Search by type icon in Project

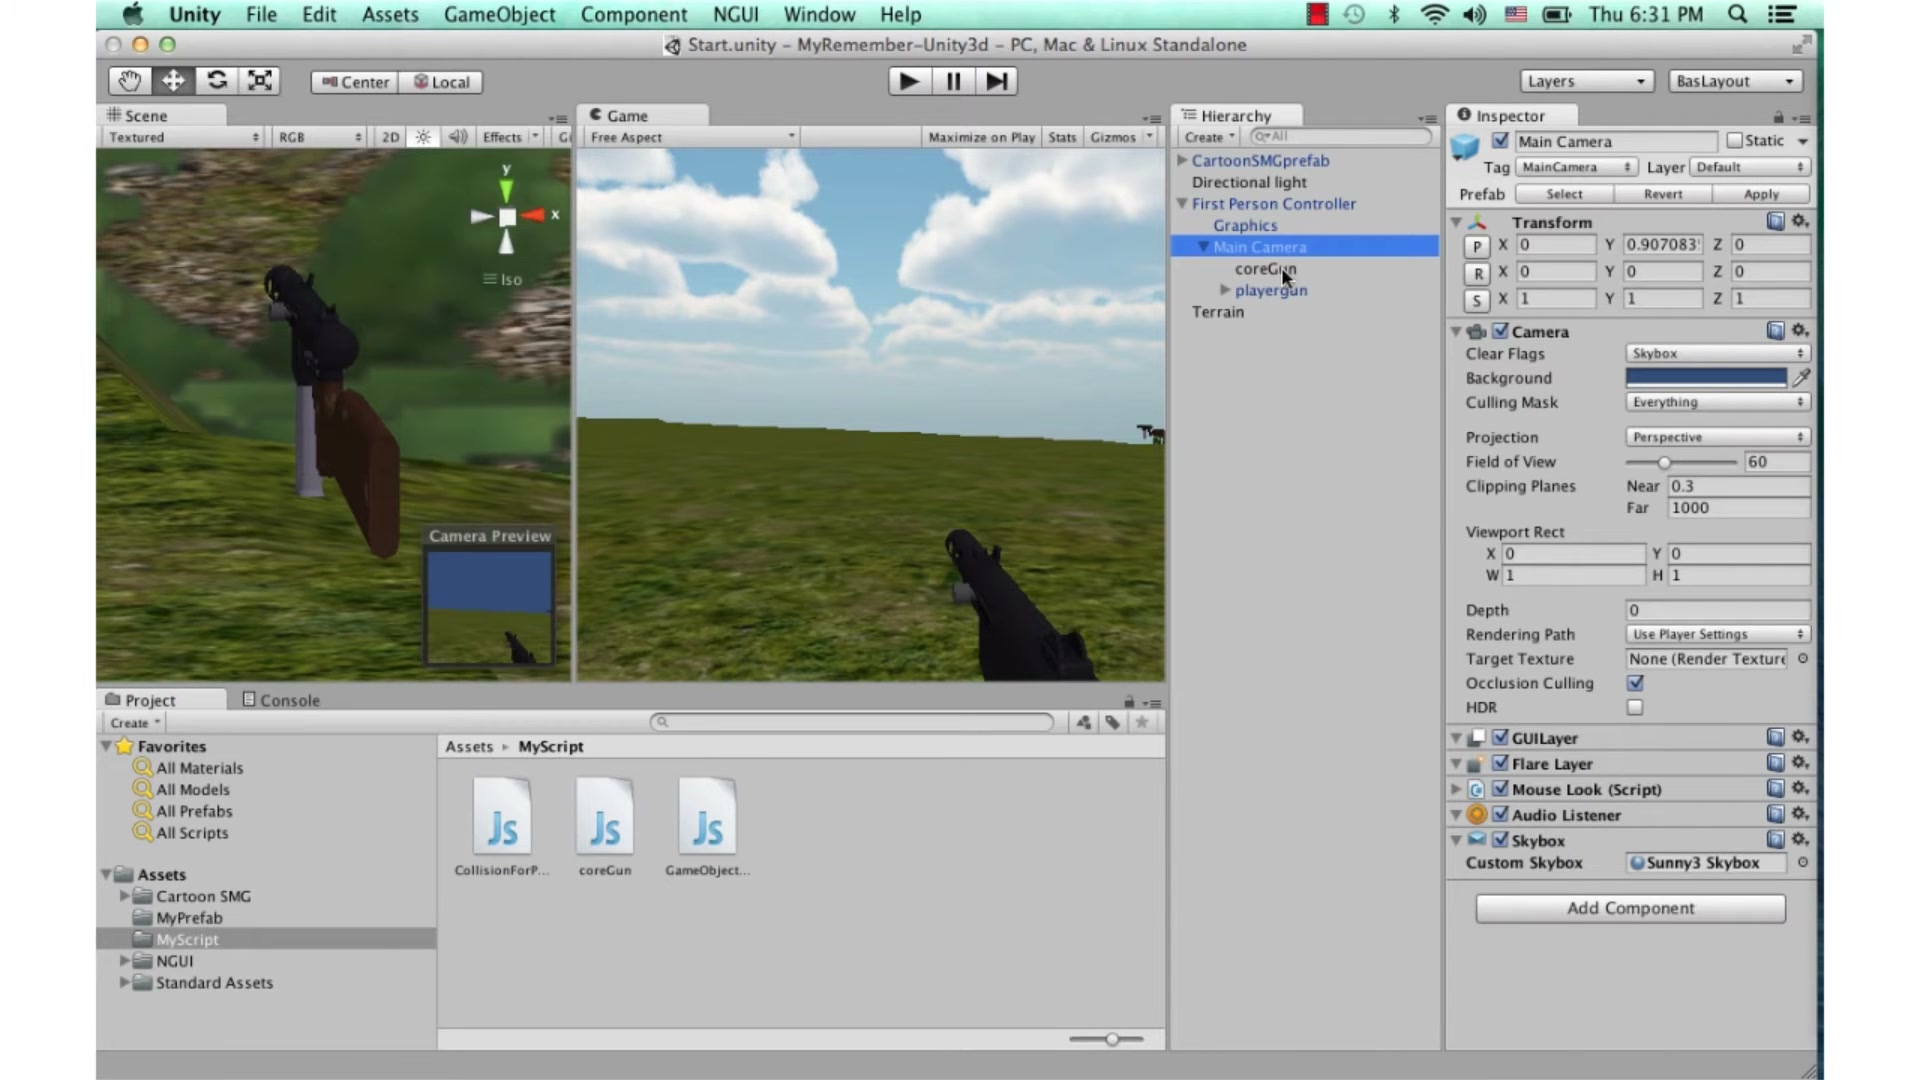pos(1084,722)
